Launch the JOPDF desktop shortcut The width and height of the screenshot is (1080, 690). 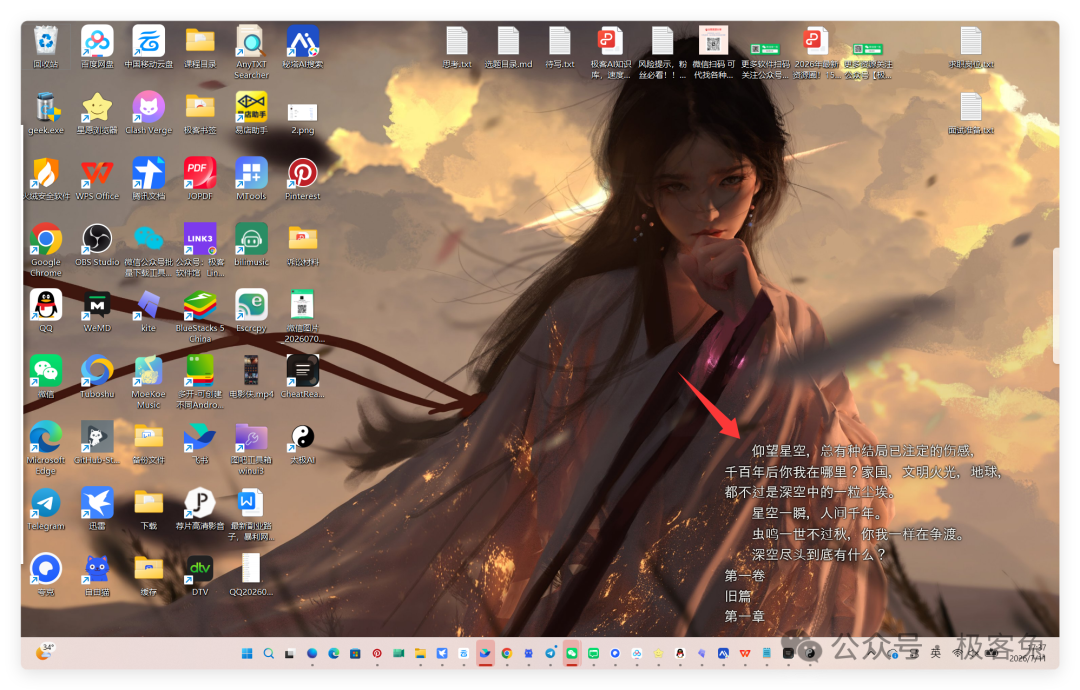(x=200, y=179)
